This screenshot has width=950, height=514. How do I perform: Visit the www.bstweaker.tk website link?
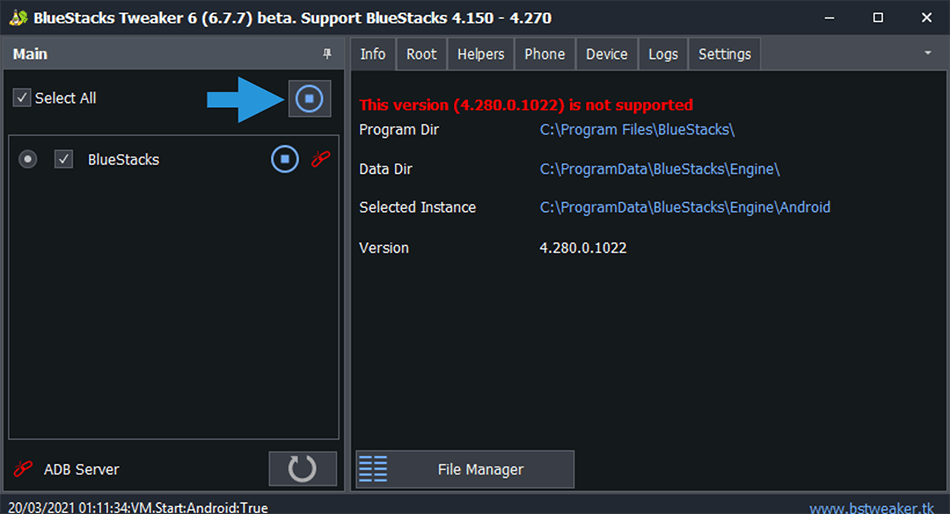click(x=871, y=508)
